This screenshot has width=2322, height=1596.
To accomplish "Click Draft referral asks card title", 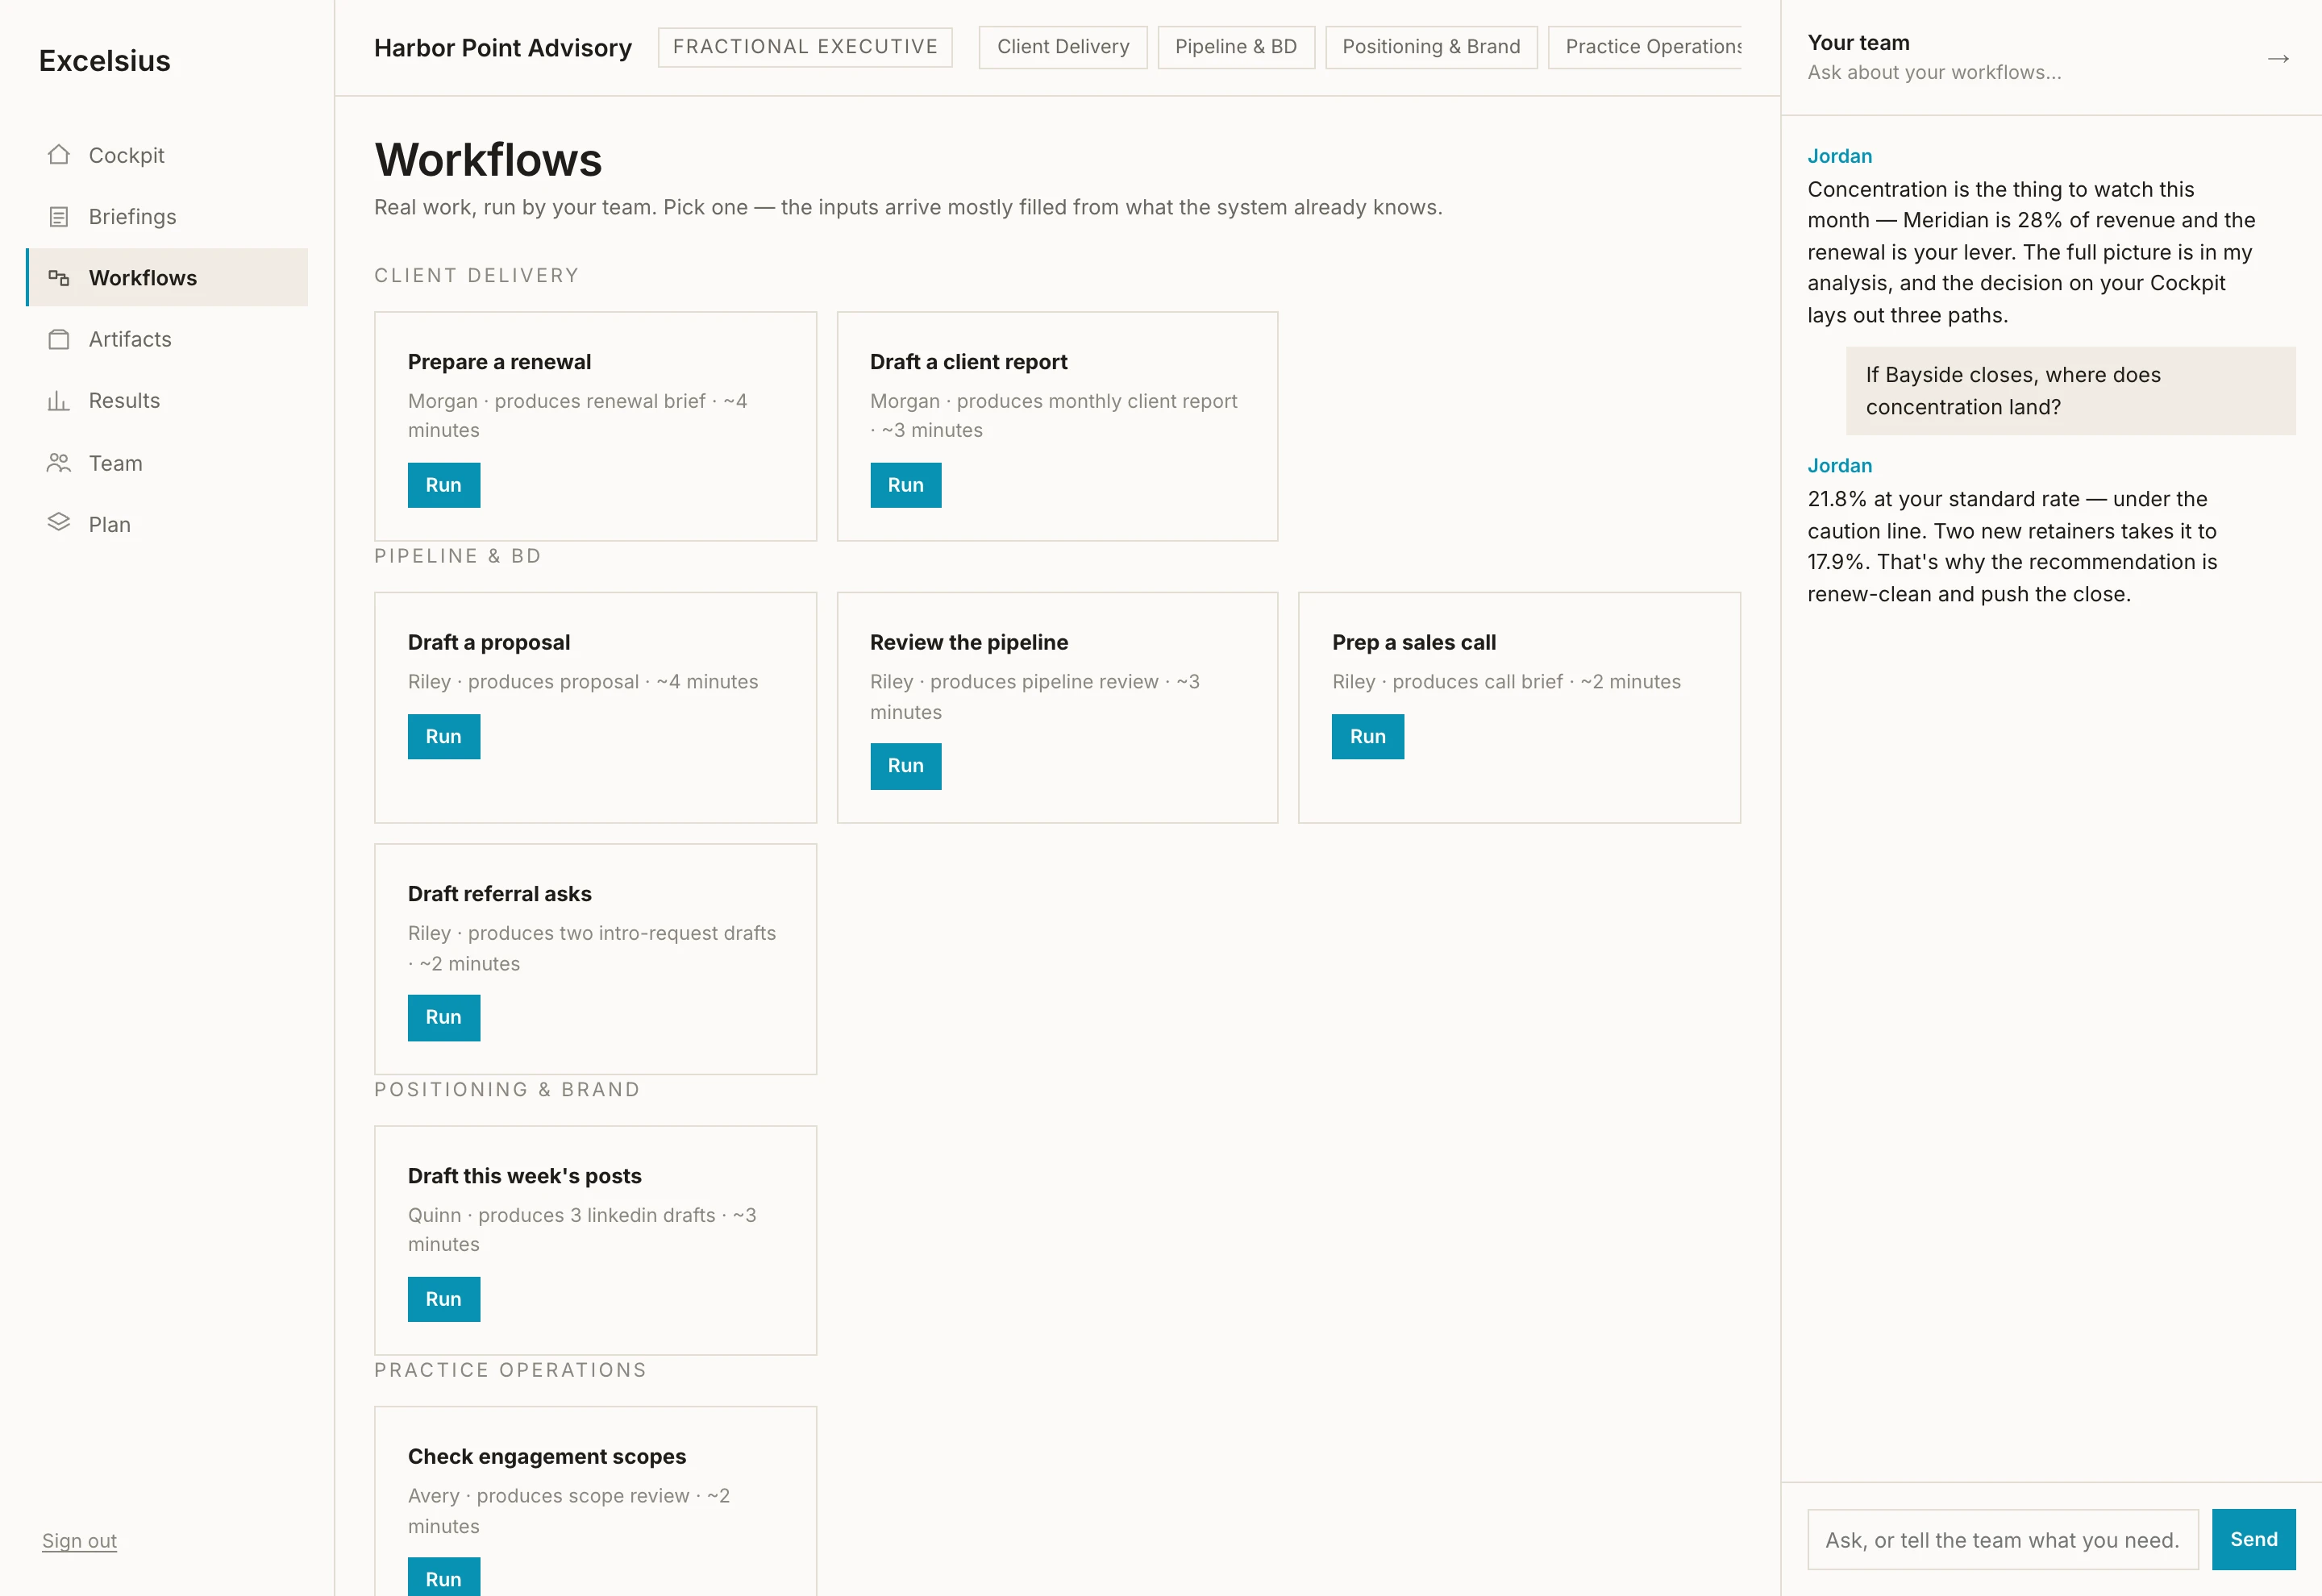I will click(499, 894).
